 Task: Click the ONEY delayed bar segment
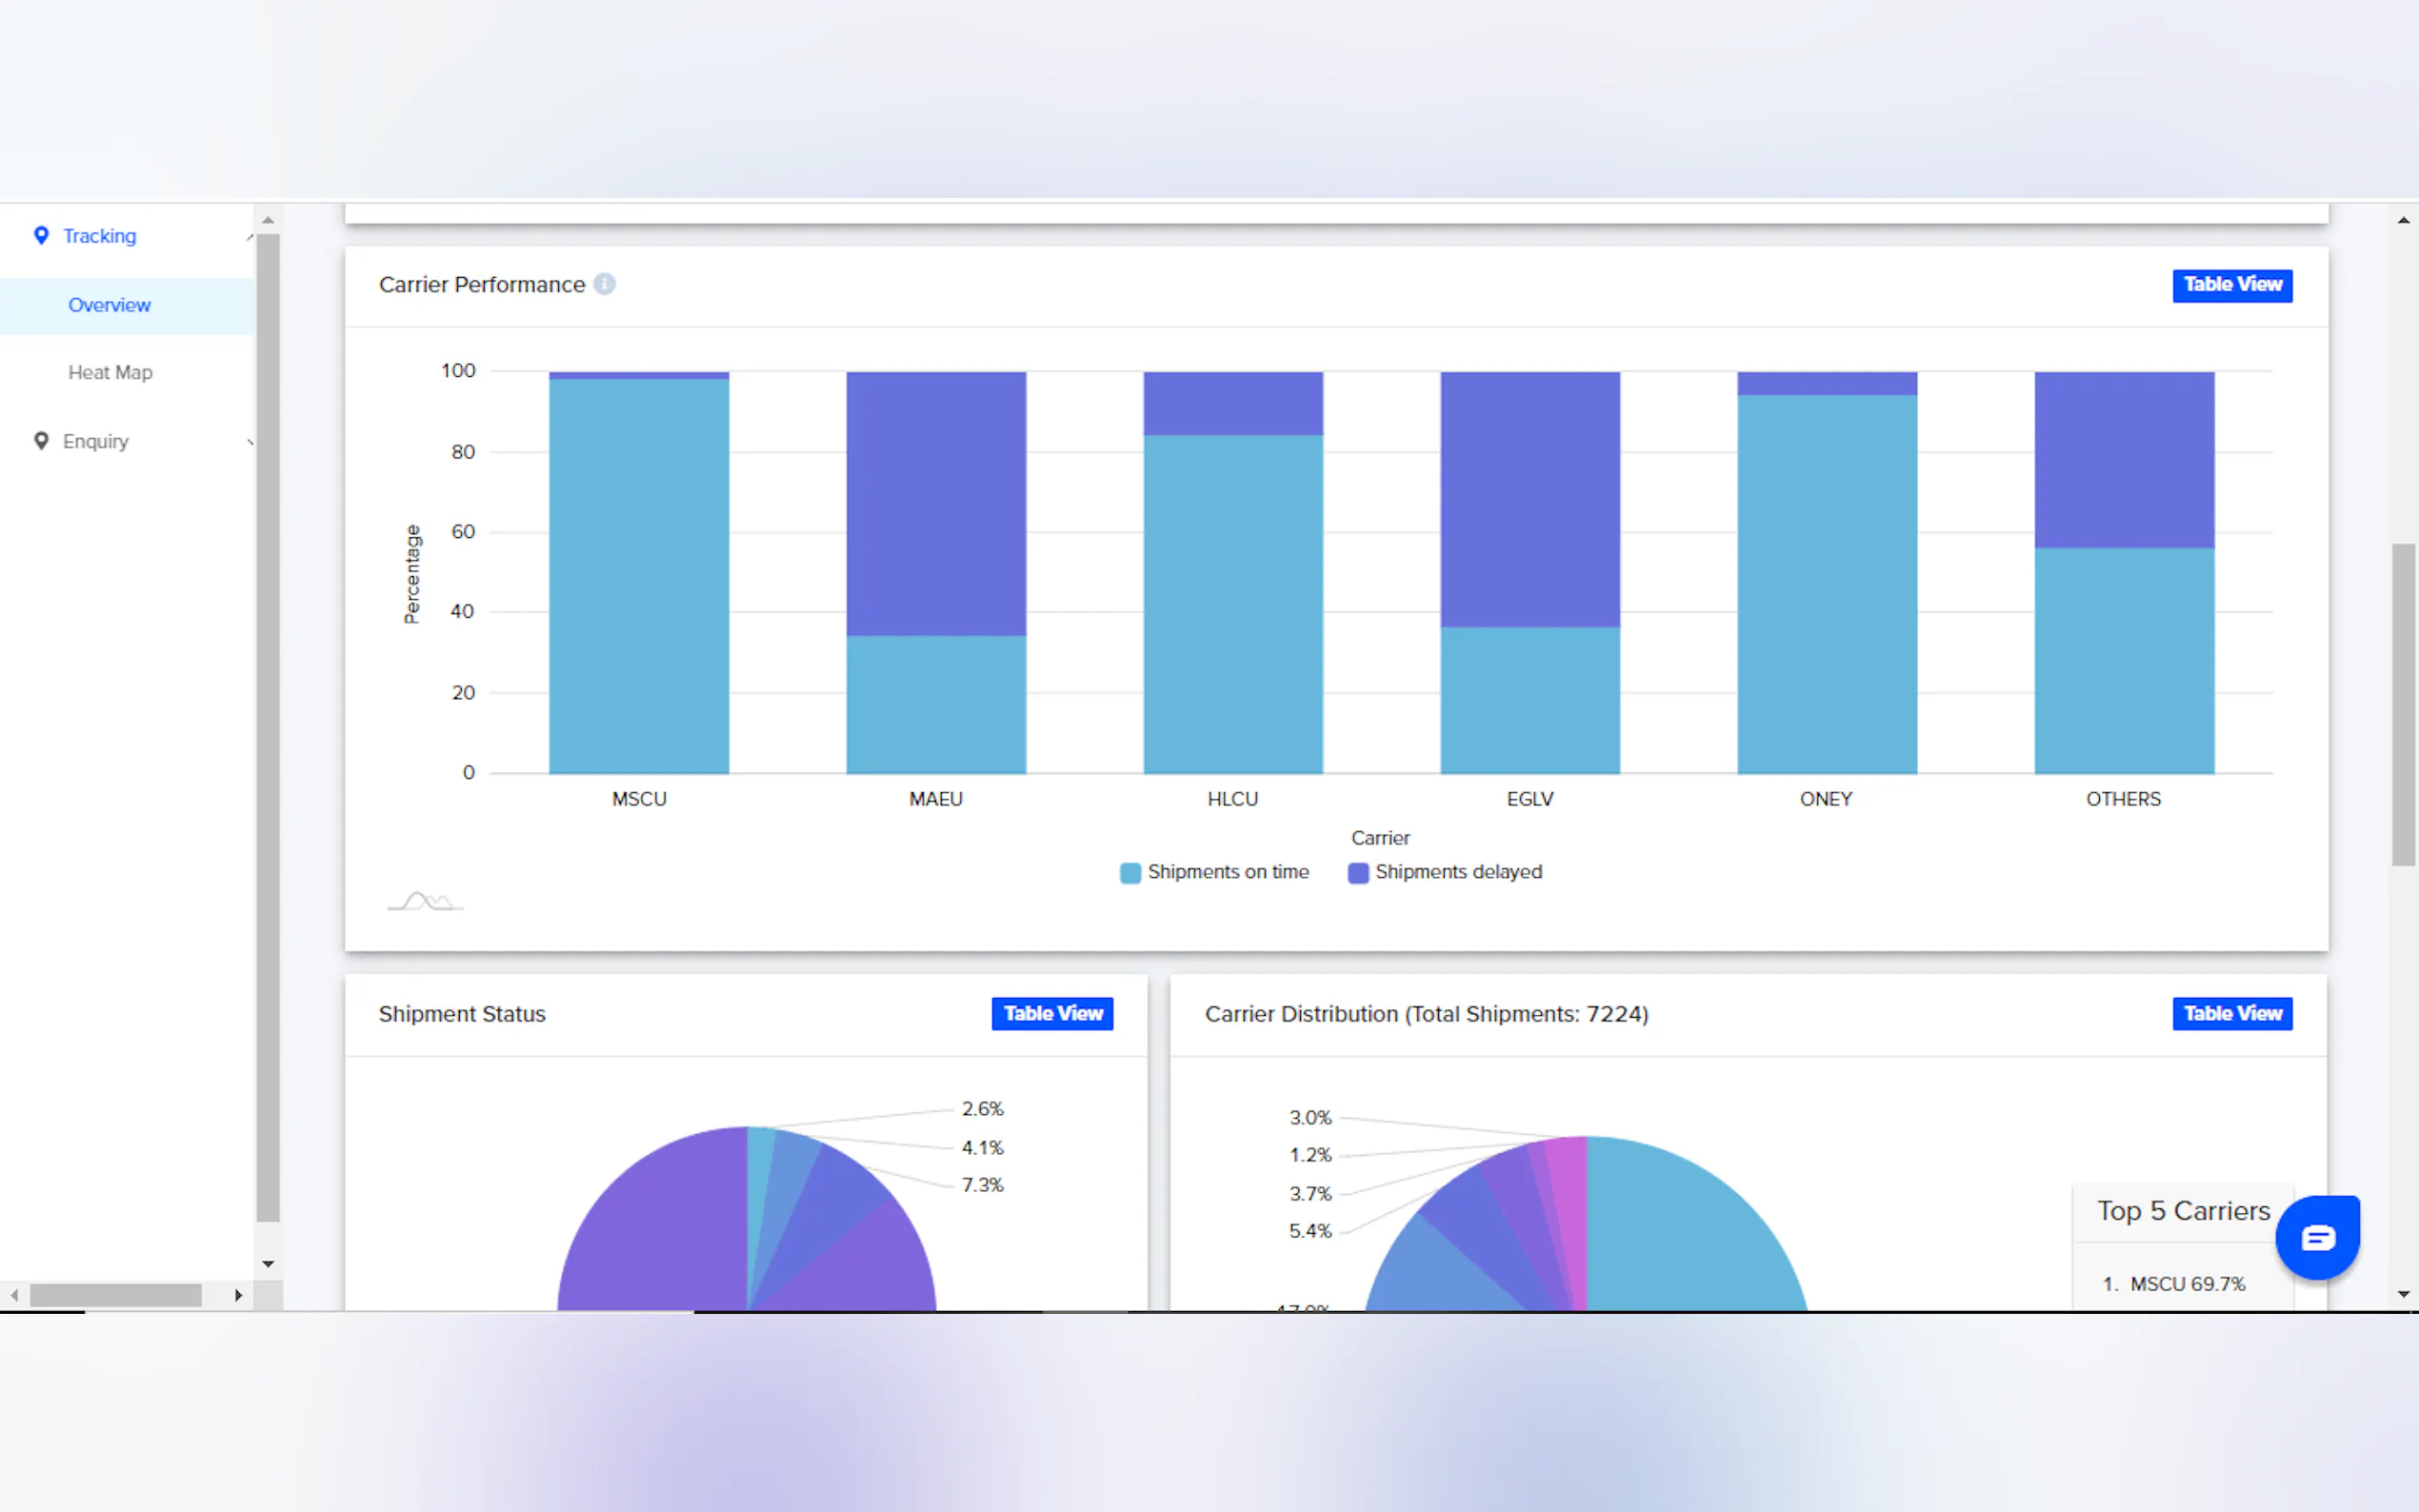coord(1827,383)
